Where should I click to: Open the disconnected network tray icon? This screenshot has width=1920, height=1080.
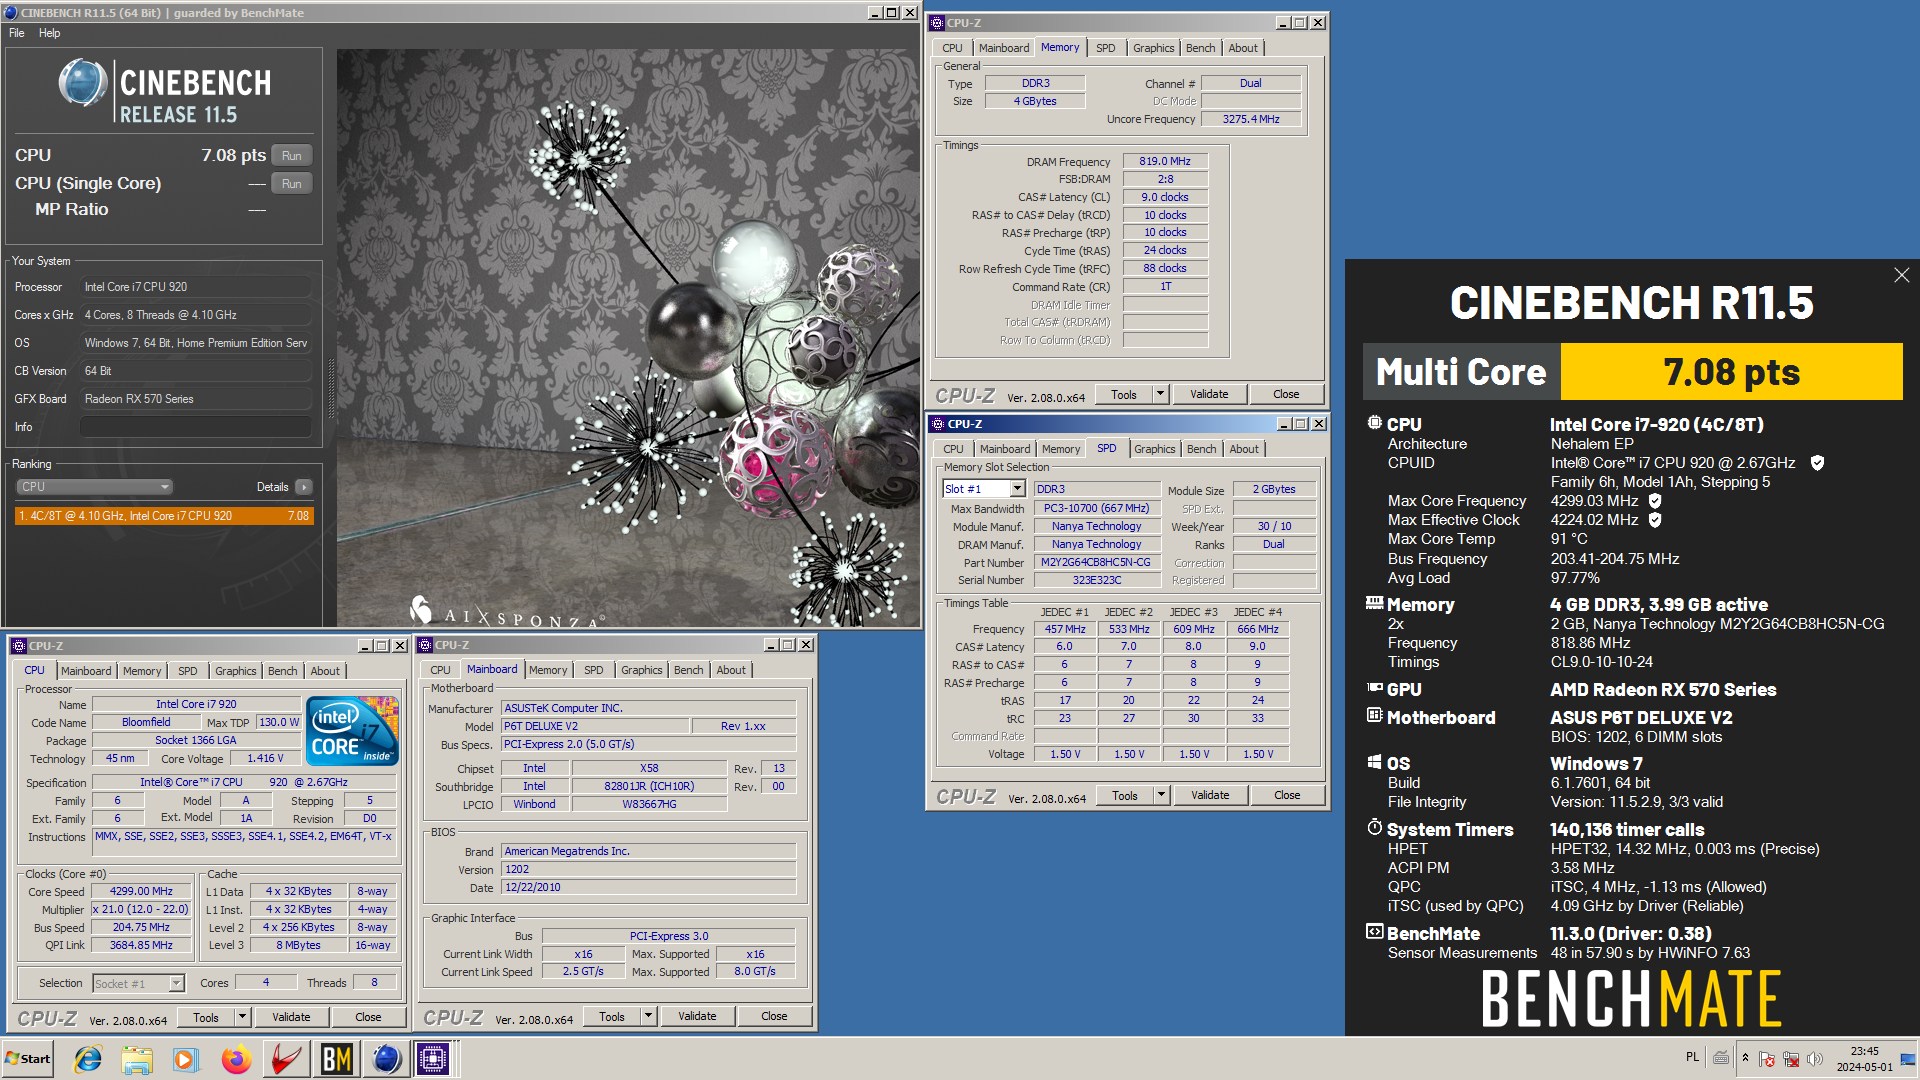coord(1791,1059)
